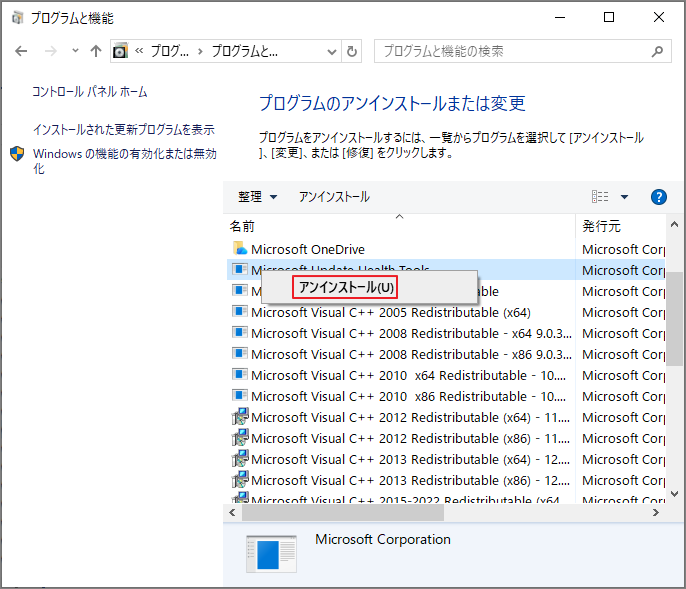Image resolution: width=686 pixels, height=589 pixels.
Task: Choose アンインストール(U) in the context menu
Action: [345, 287]
